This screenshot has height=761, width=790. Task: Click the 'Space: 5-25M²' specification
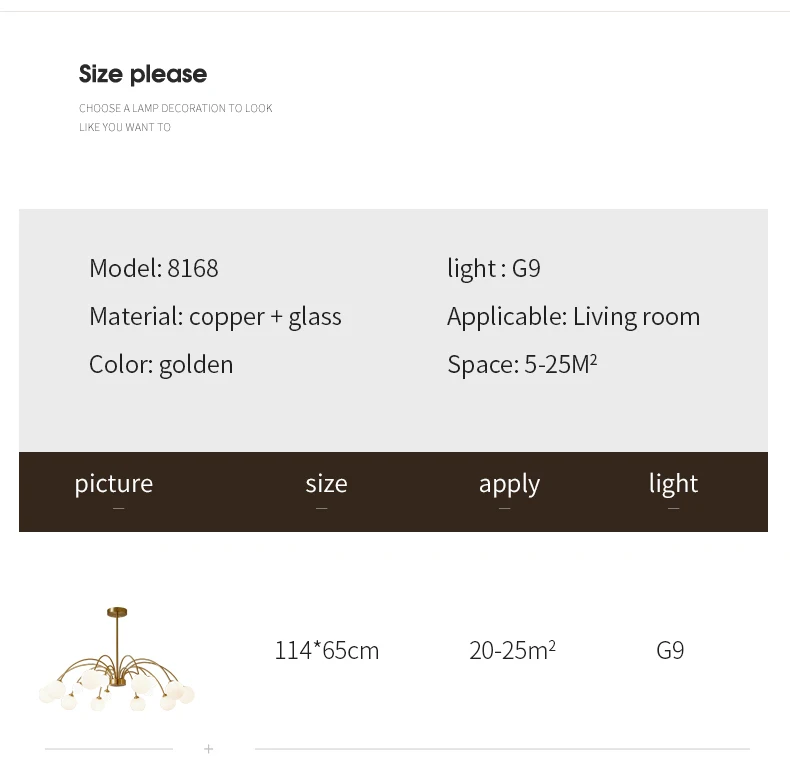[522, 364]
